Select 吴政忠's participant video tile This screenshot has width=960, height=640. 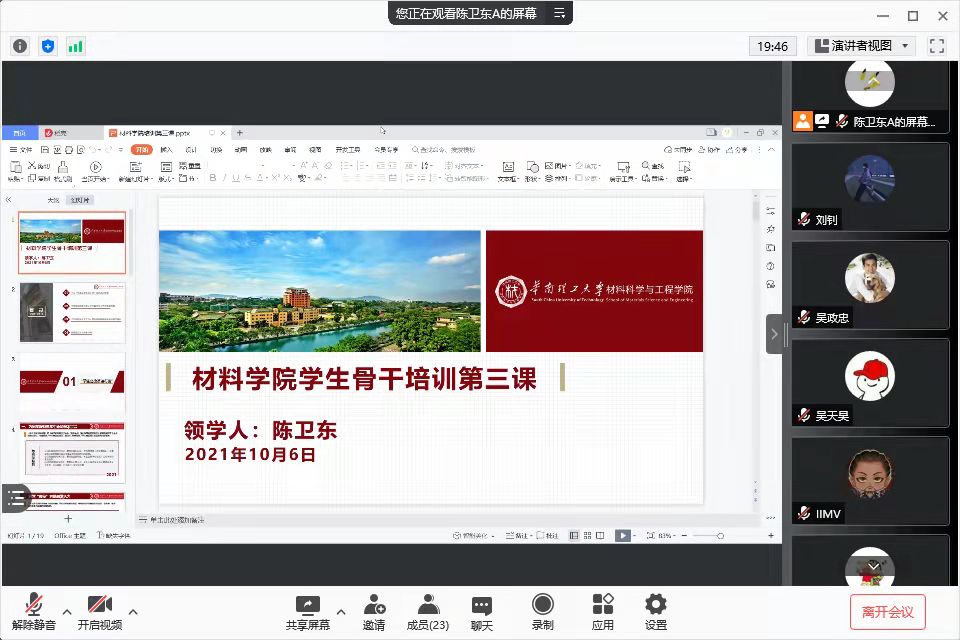tap(870, 285)
